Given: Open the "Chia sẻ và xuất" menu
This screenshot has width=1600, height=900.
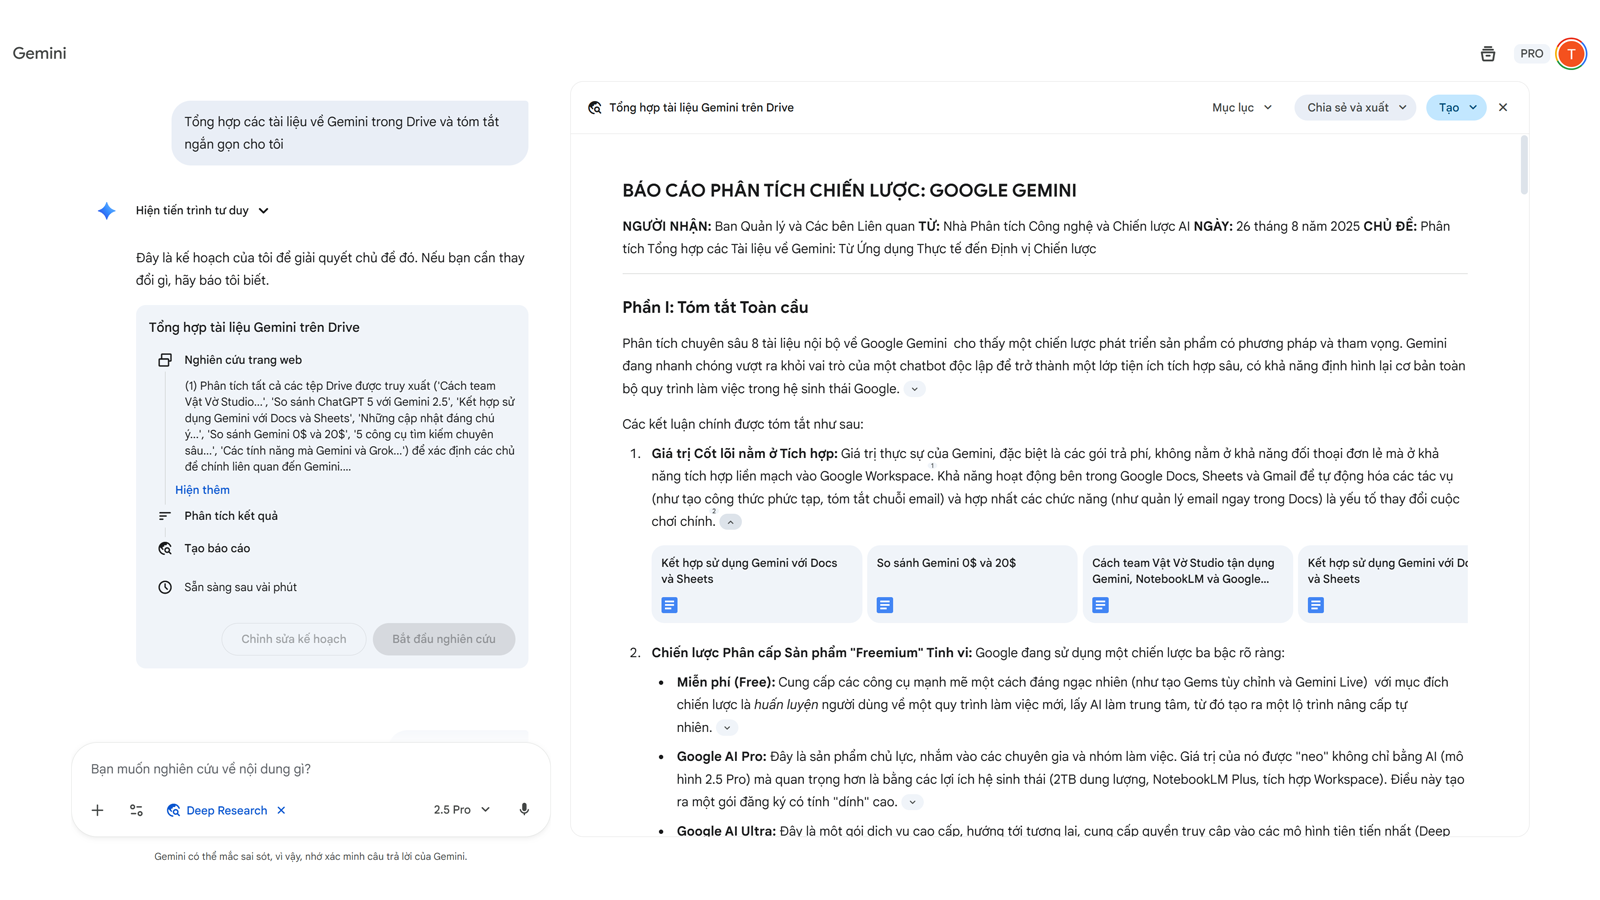Looking at the screenshot, I should (x=1354, y=107).
